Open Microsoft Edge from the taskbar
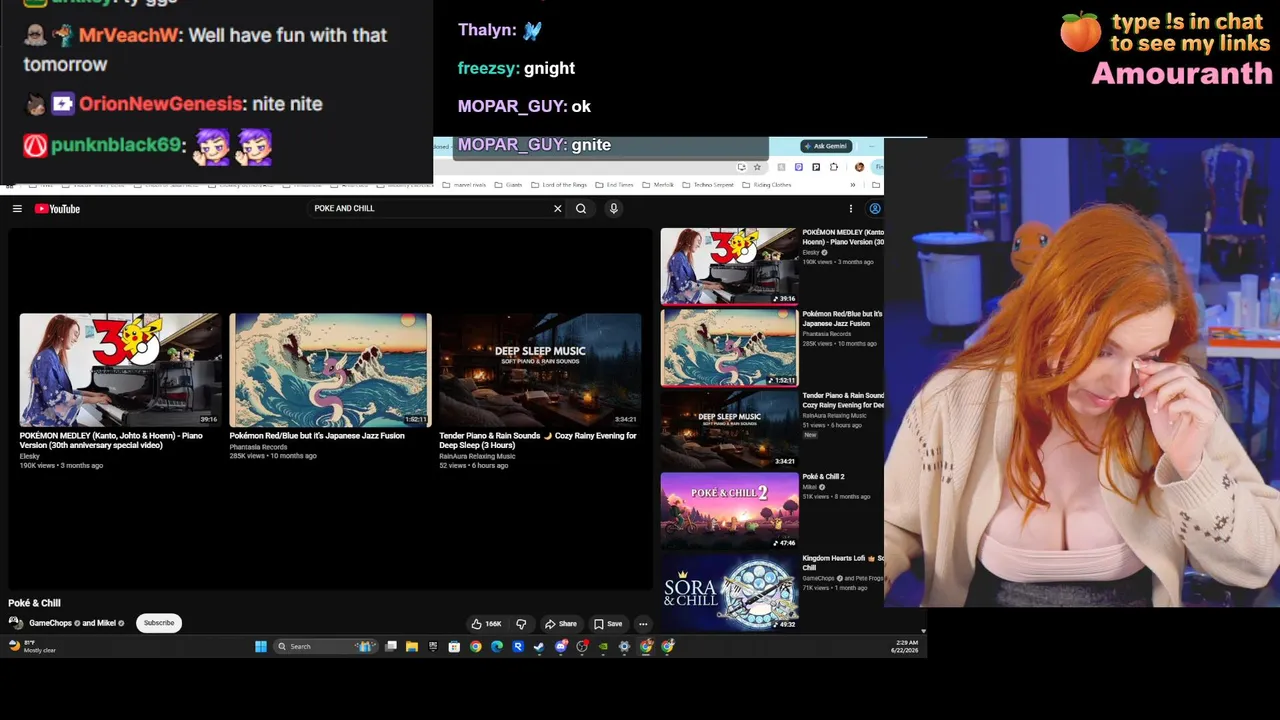Image resolution: width=1280 pixels, height=720 pixels. [497, 647]
